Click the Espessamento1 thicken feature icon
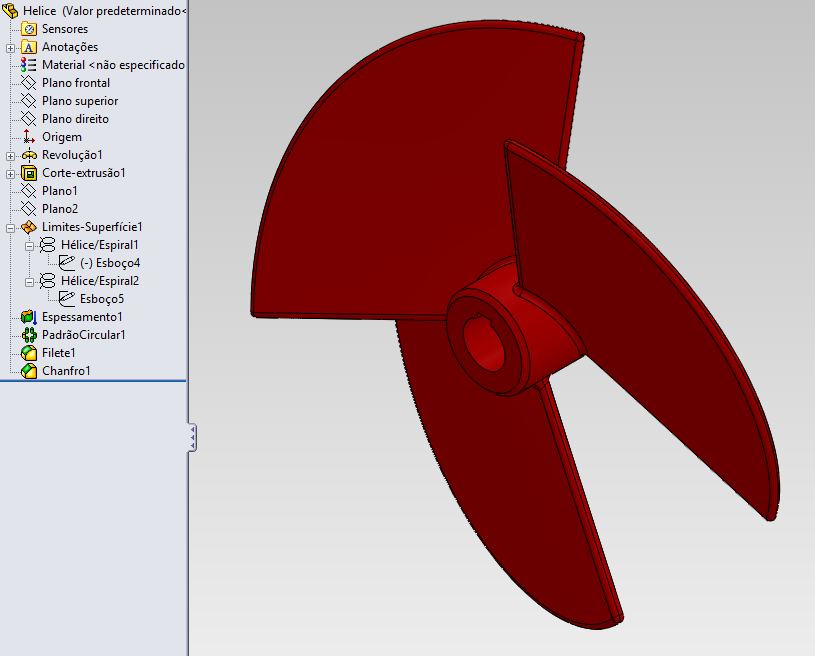The width and height of the screenshot is (815, 656). (x=29, y=317)
